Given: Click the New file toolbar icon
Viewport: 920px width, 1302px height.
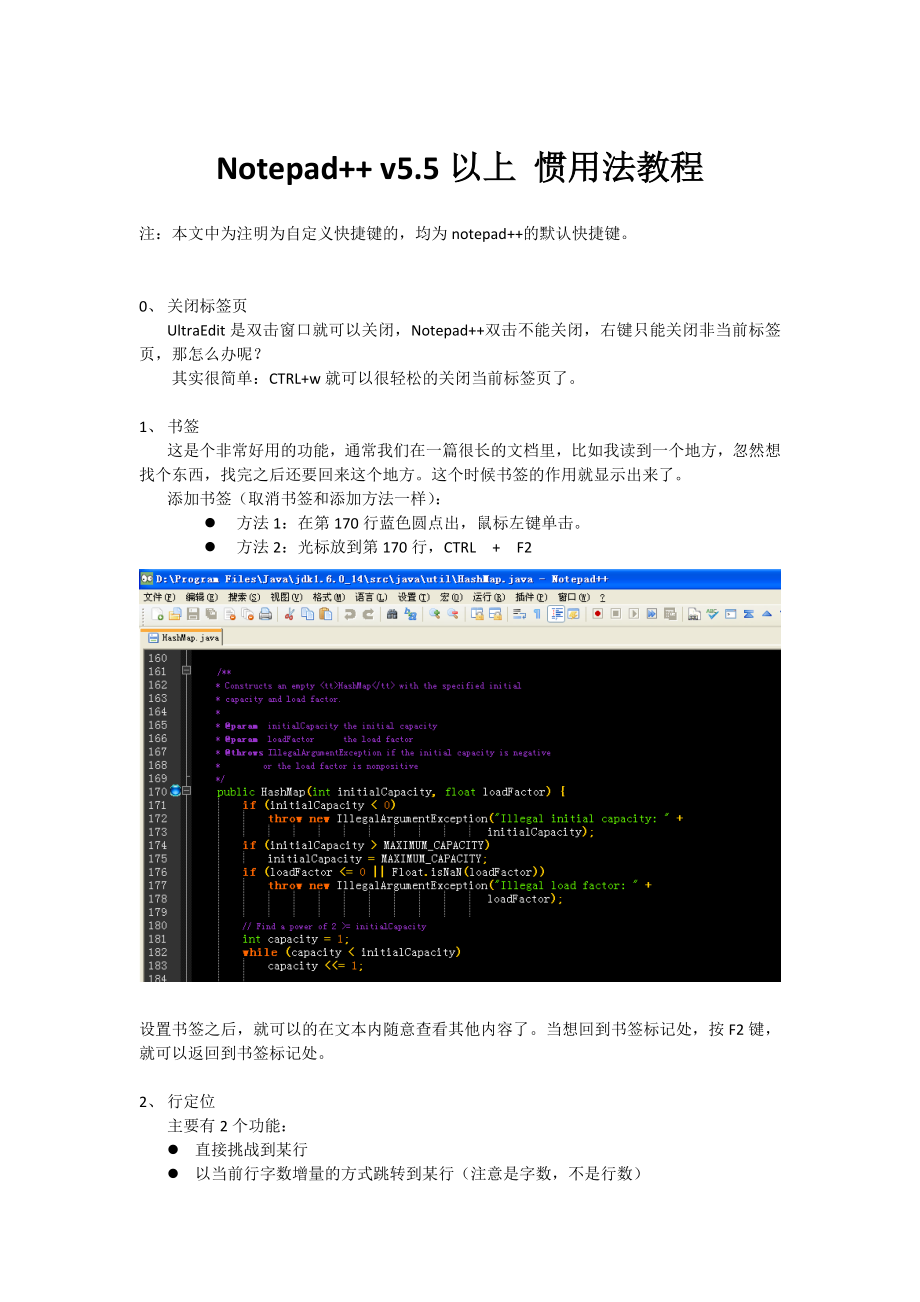Looking at the screenshot, I should [157, 614].
